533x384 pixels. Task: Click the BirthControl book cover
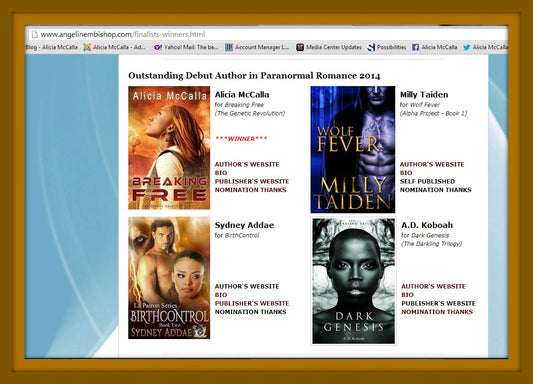169,278
